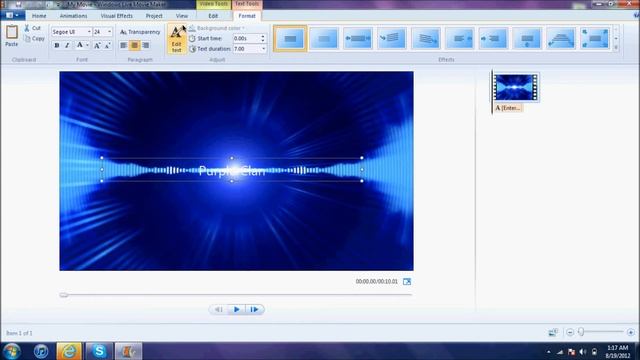Viewport: 640px width, 360px height.
Task: Select the eighth text effect thumbnail
Action: 527,39
